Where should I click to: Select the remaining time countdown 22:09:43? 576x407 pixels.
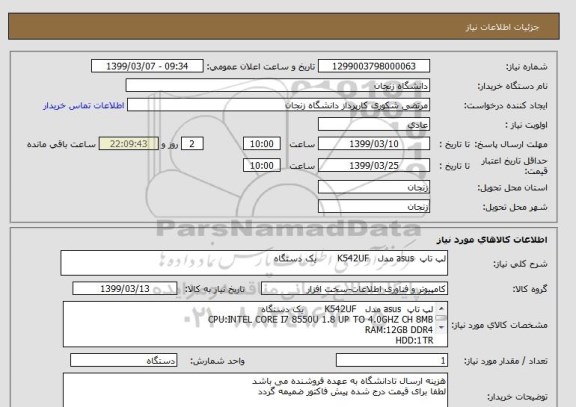click(129, 144)
